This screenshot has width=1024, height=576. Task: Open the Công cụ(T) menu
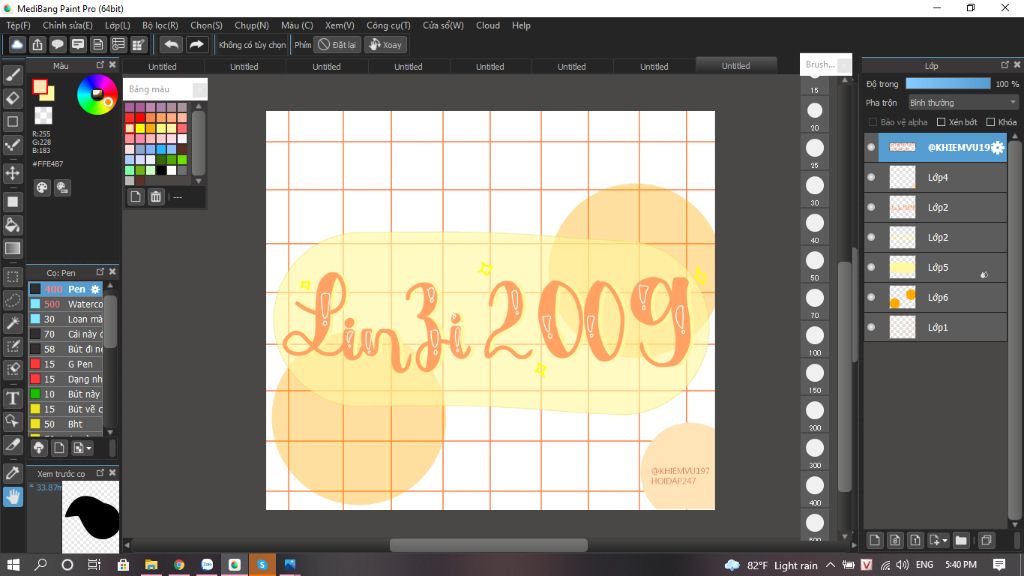click(x=388, y=25)
